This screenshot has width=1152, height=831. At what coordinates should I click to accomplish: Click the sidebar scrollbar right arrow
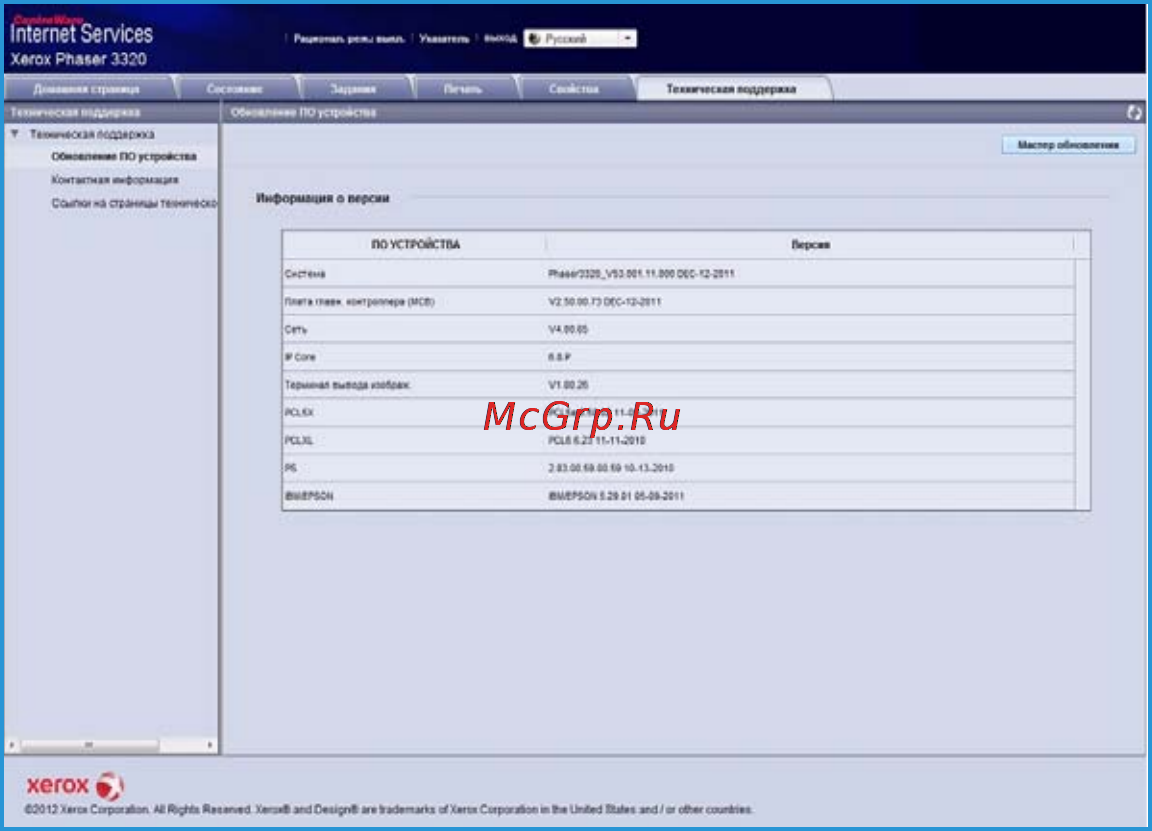tap(210, 745)
